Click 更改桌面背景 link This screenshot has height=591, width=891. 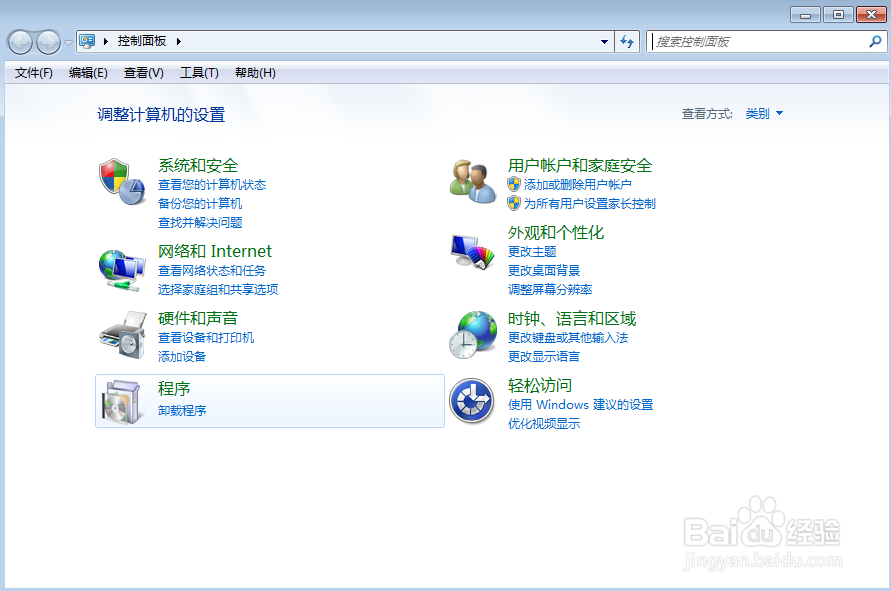[x=544, y=270]
